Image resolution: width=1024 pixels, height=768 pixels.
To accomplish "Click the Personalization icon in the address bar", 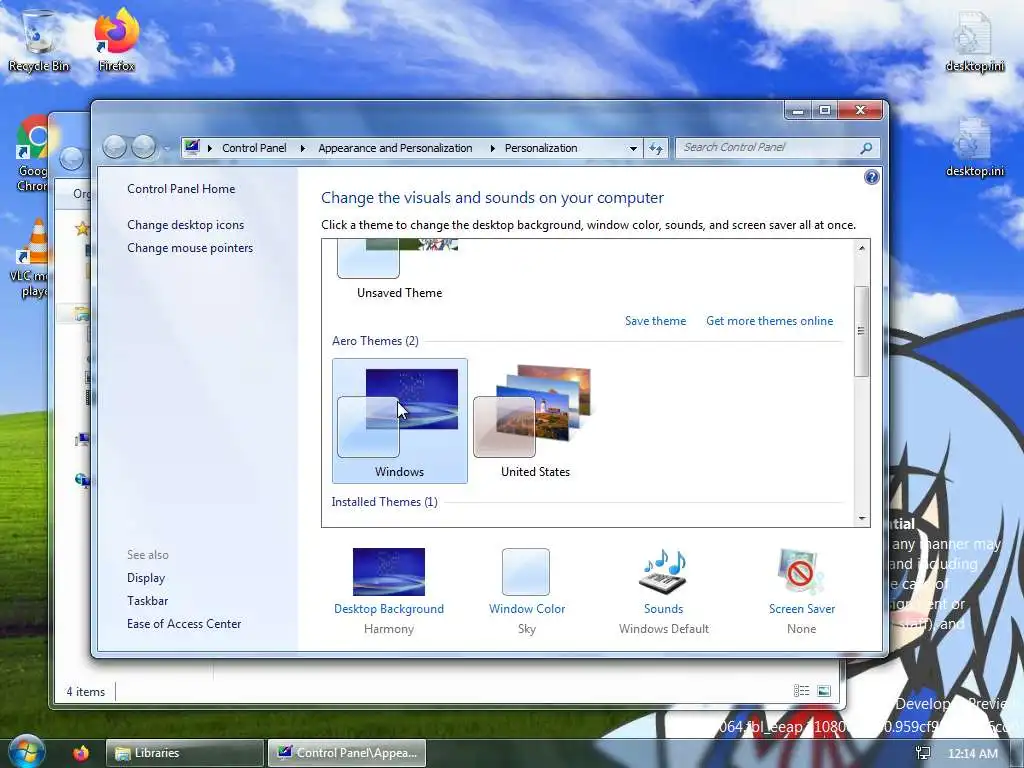I will coord(191,147).
